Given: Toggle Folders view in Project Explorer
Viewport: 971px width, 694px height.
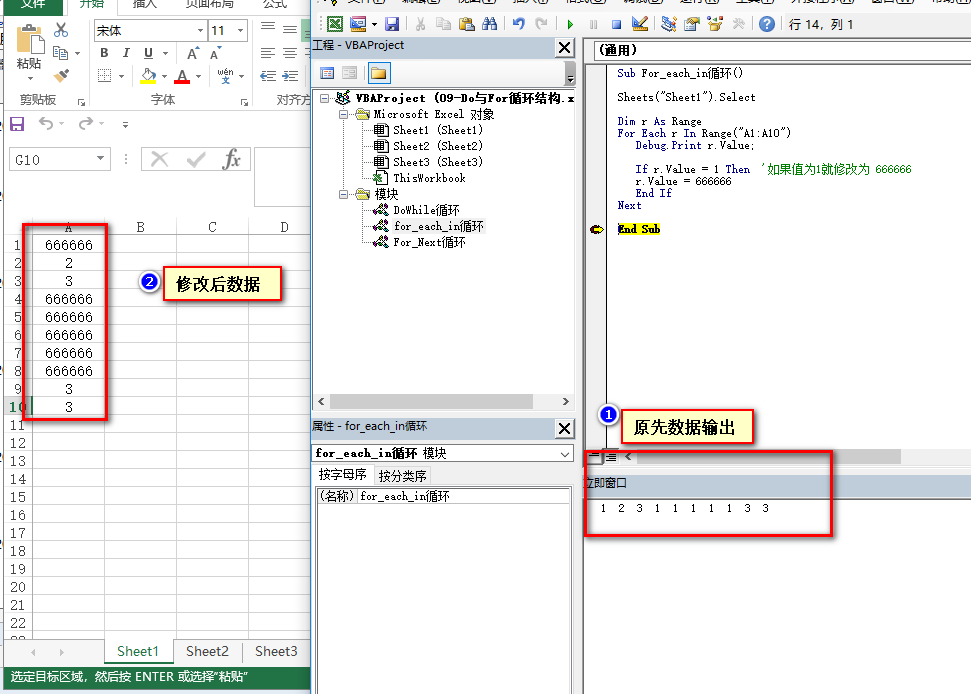Looking at the screenshot, I should coord(379,73).
